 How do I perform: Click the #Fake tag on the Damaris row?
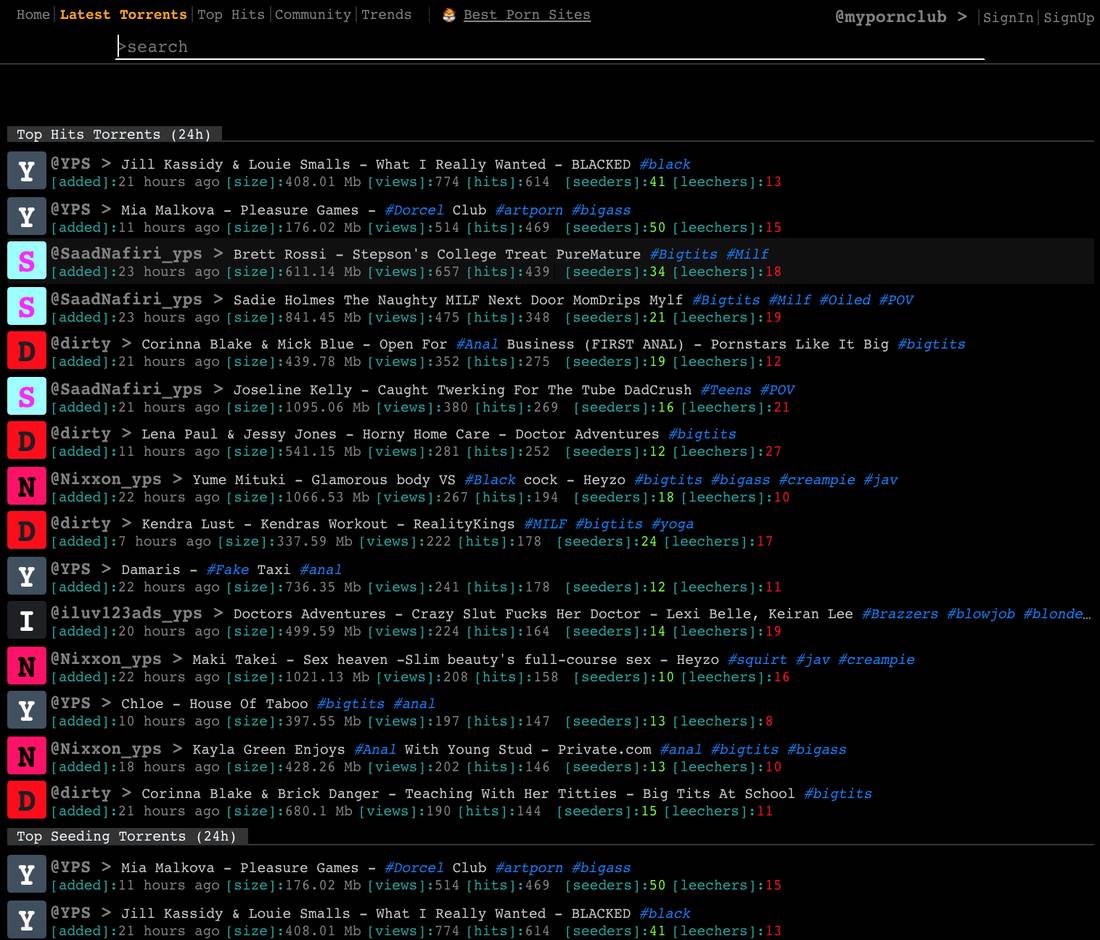click(227, 570)
